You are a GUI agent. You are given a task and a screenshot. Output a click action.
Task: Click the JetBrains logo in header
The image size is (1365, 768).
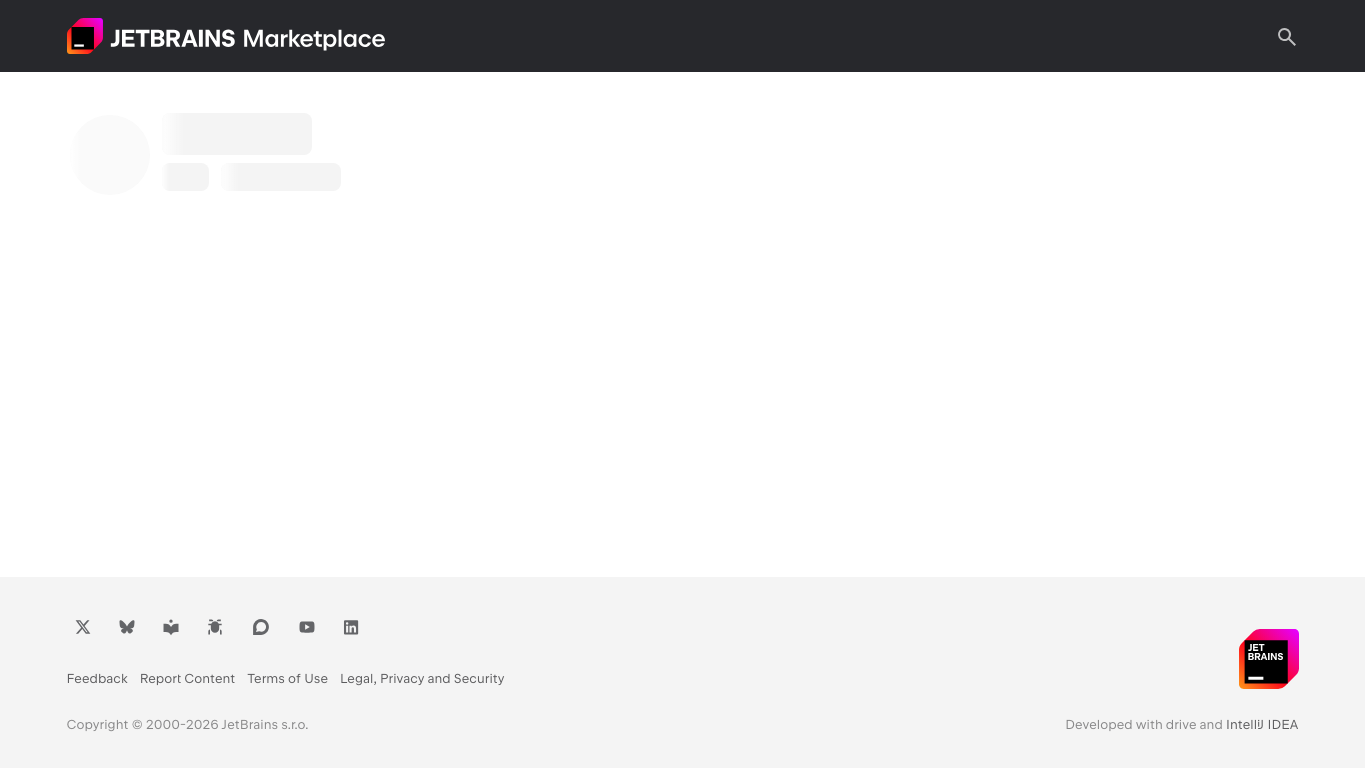coord(85,36)
